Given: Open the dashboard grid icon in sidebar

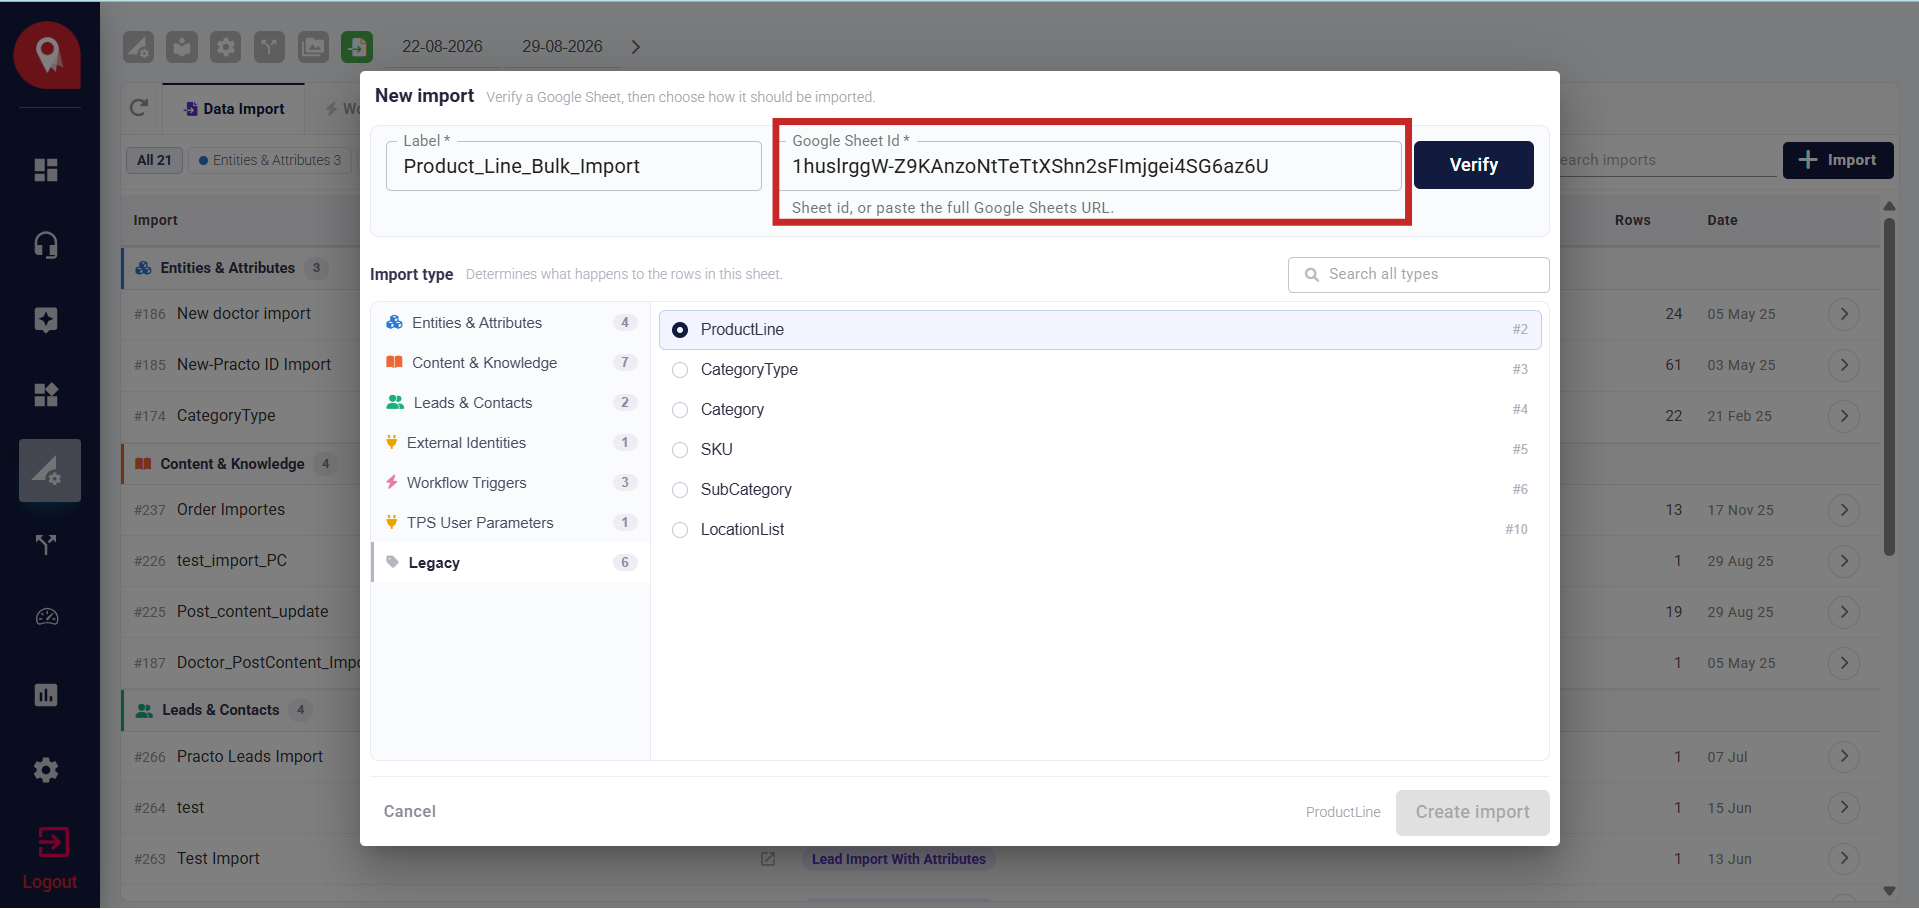Looking at the screenshot, I should click(46, 170).
